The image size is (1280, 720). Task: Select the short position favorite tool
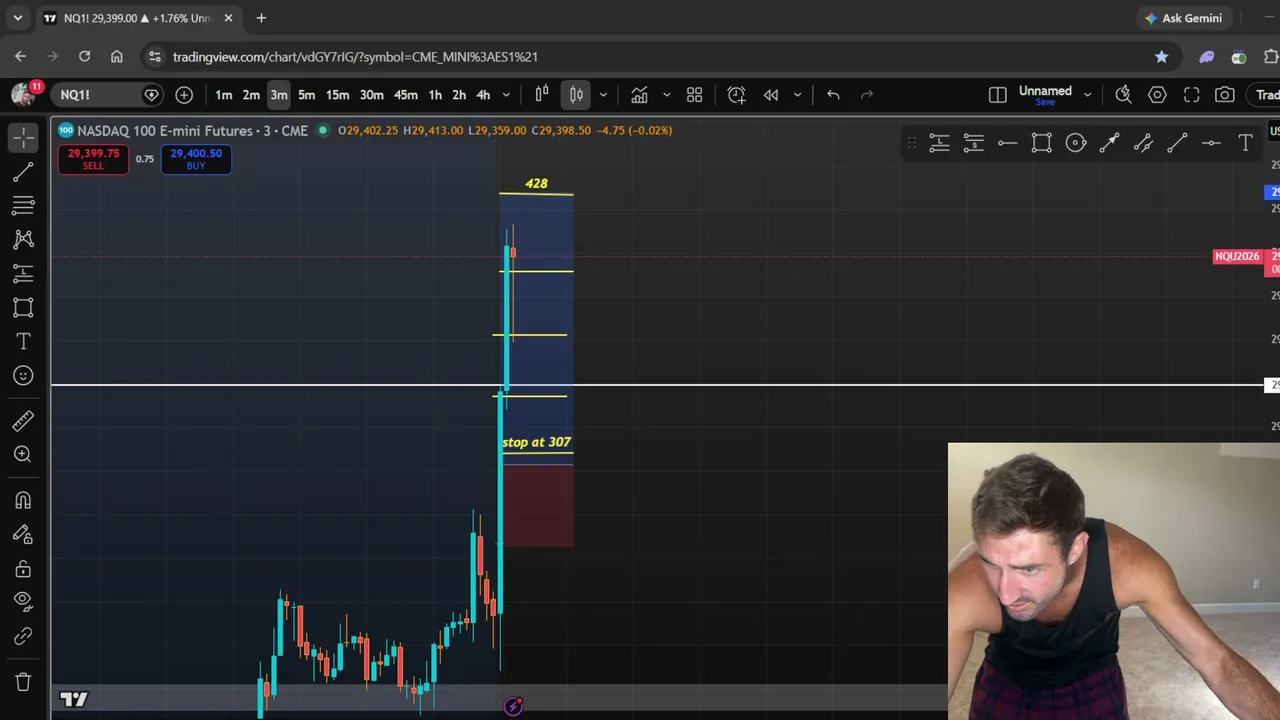tap(973, 144)
